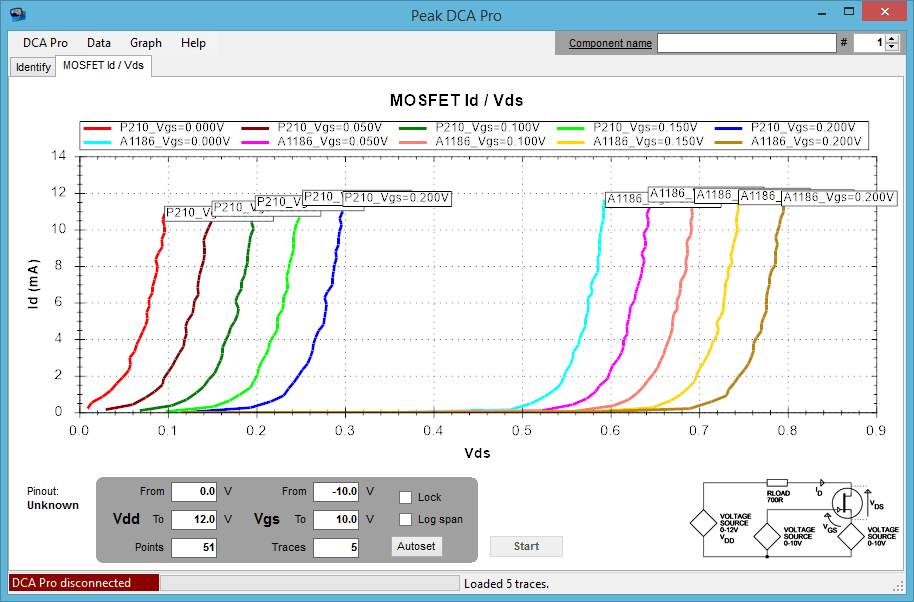
Task: Switch to the Identify tab
Action: 33,67
